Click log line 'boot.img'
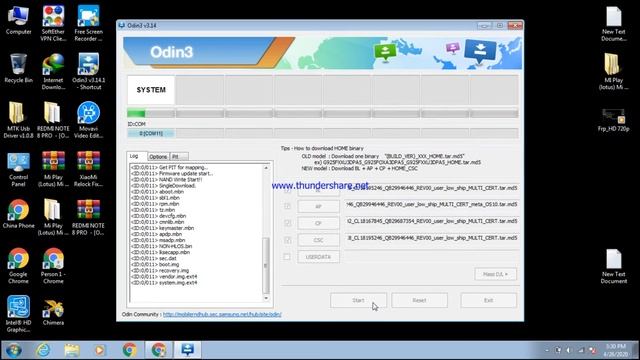Screen dimensions: 640x360 click(155, 264)
